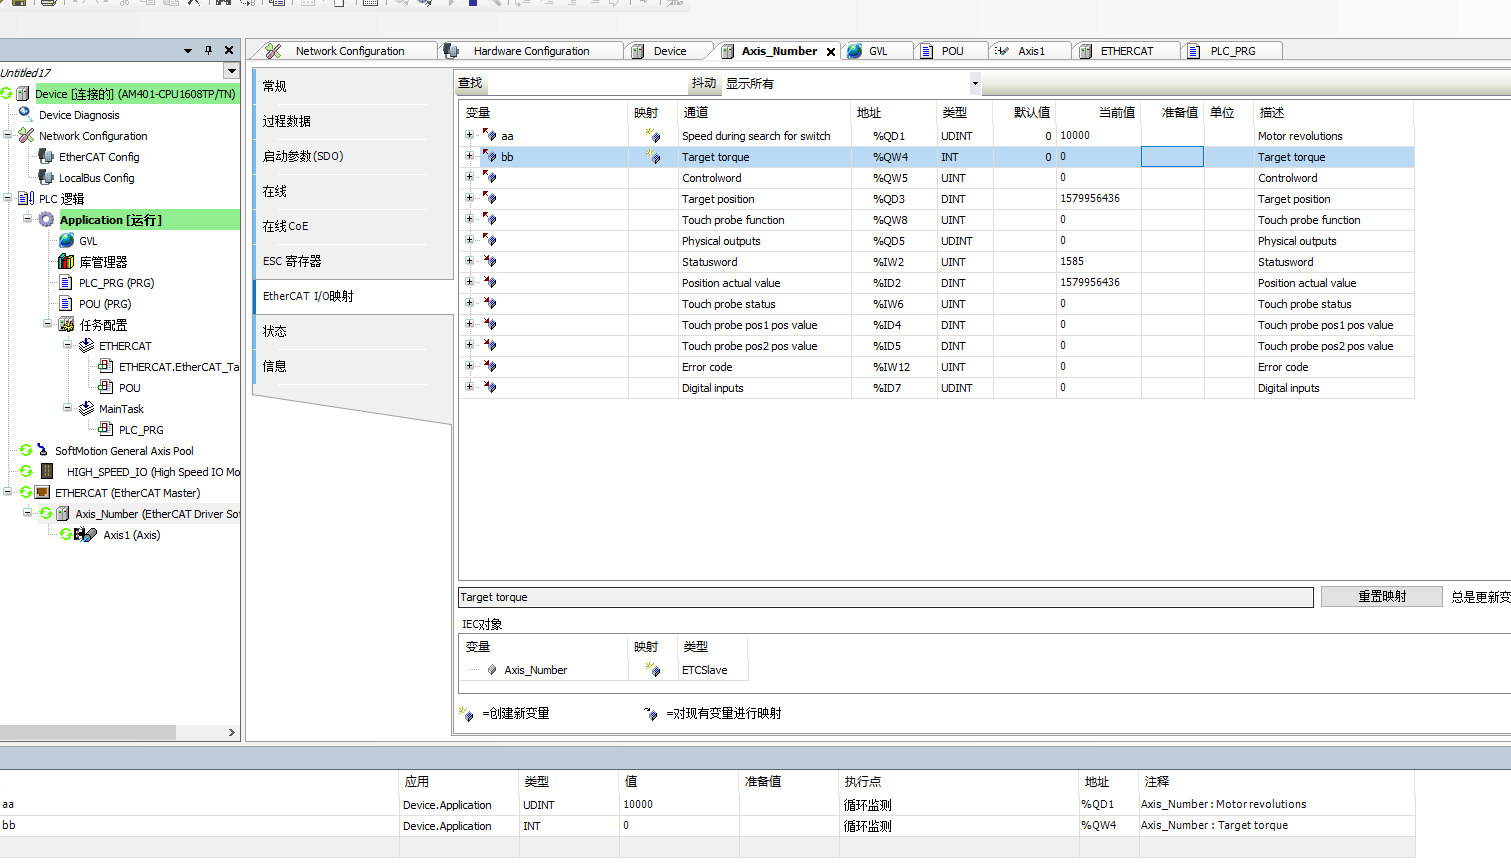Select the Network Configuration tree icon
Viewport: 1511px width, 865px height.
[26, 135]
